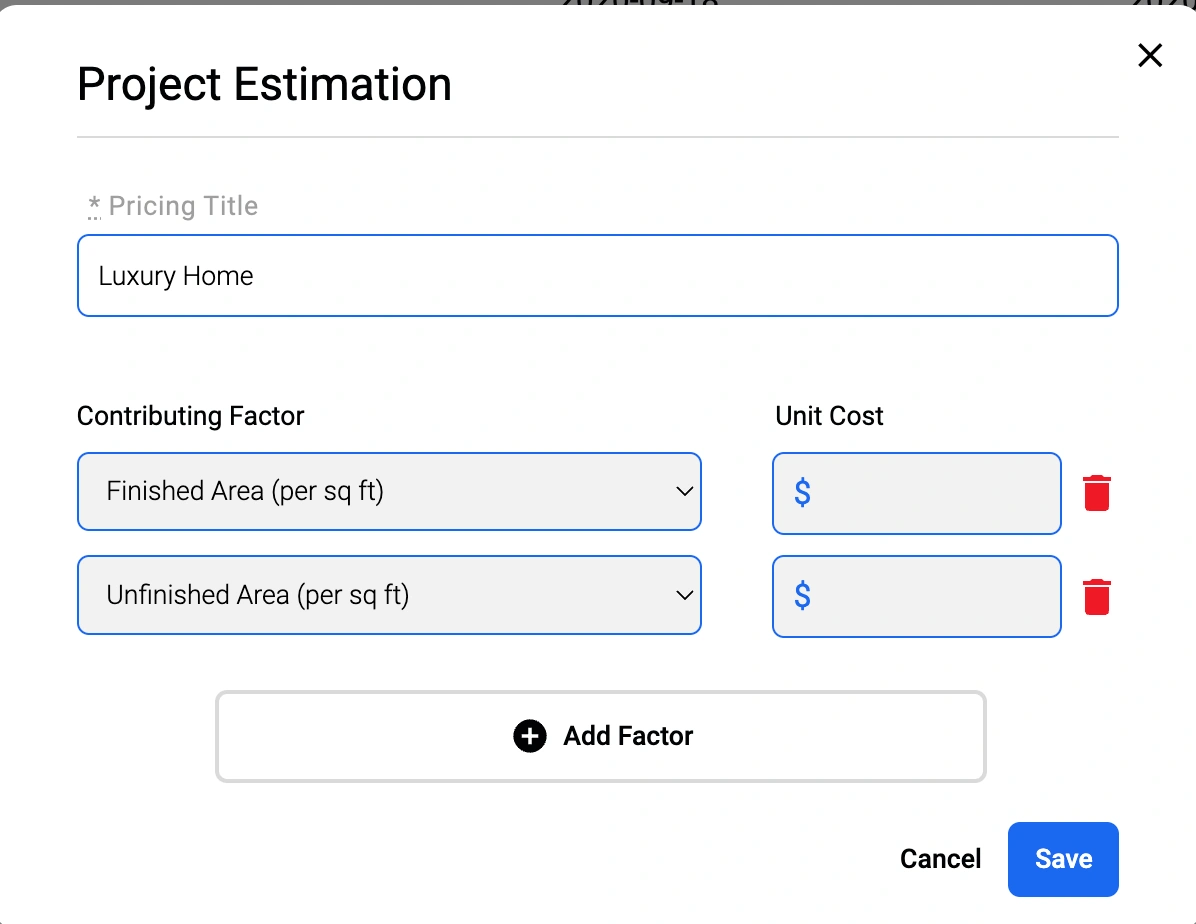Click the plus icon in Add Factor
The image size is (1196, 924).
click(530, 736)
